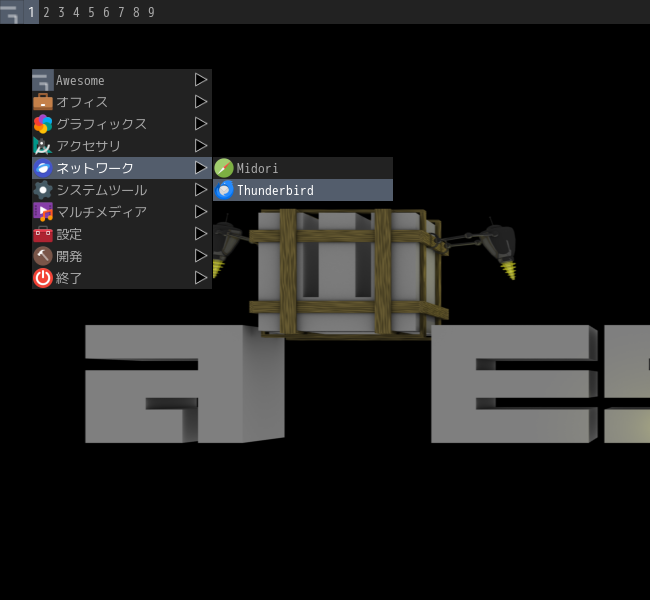Click the globe icon for ネットワーク
Screen dimensions: 650x600
(43, 168)
